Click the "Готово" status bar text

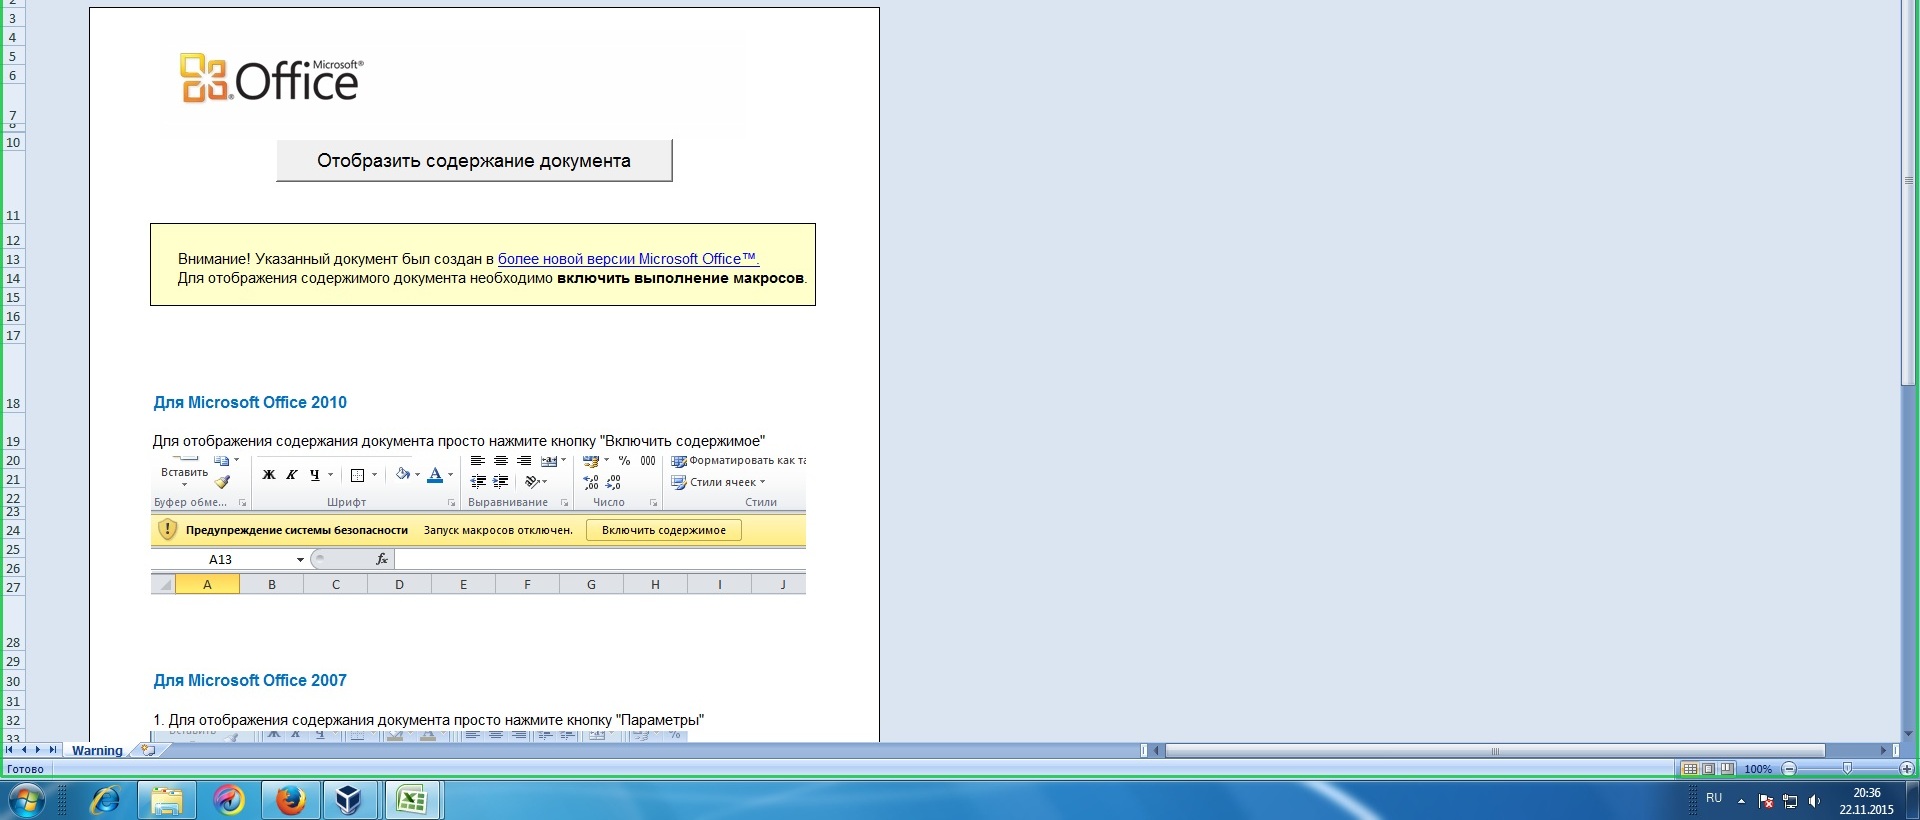tap(25, 769)
